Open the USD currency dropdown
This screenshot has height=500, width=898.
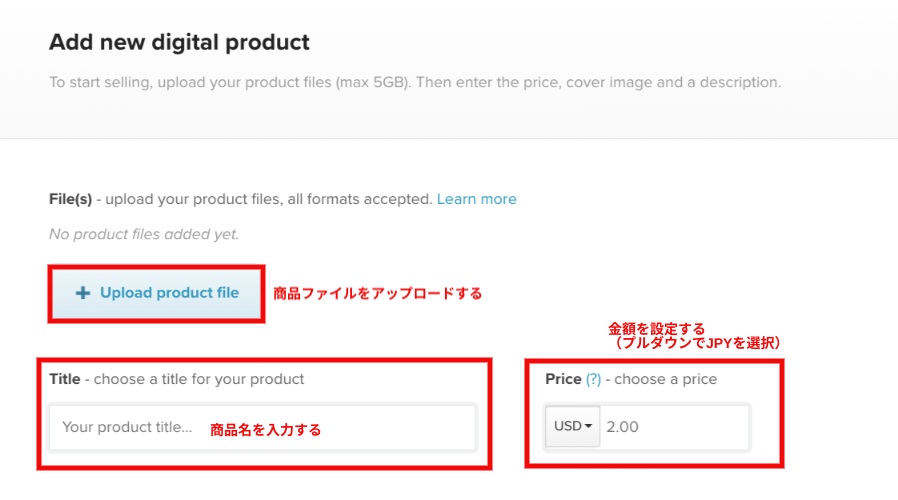573,427
